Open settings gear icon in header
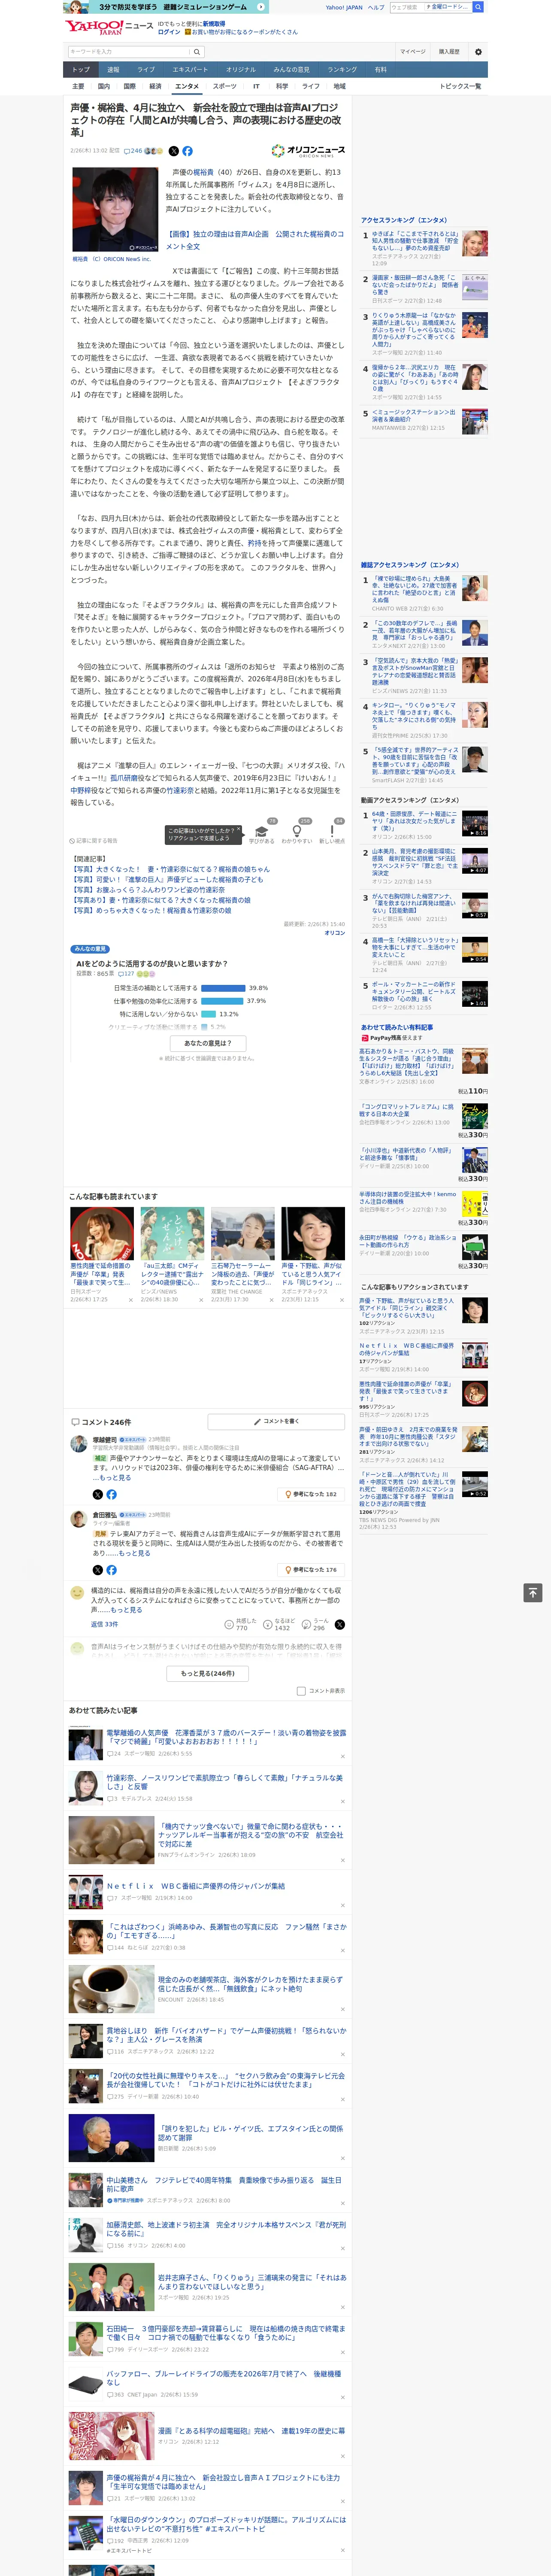This screenshot has height=2576, width=551. tap(478, 52)
